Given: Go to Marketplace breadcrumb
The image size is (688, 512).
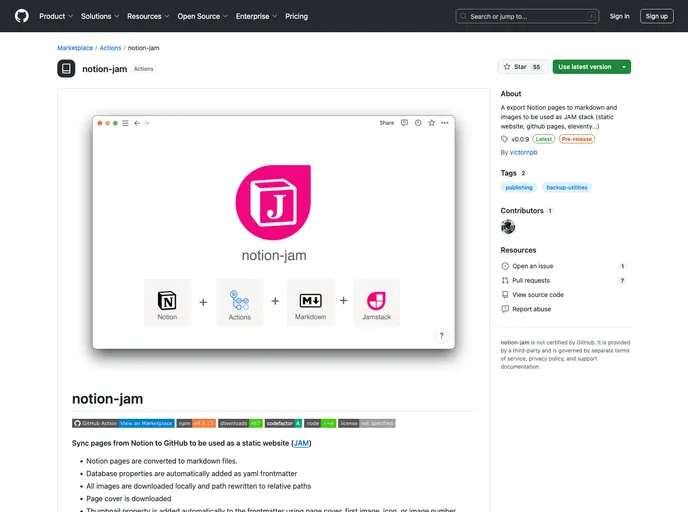Looking at the screenshot, I should (75, 48).
